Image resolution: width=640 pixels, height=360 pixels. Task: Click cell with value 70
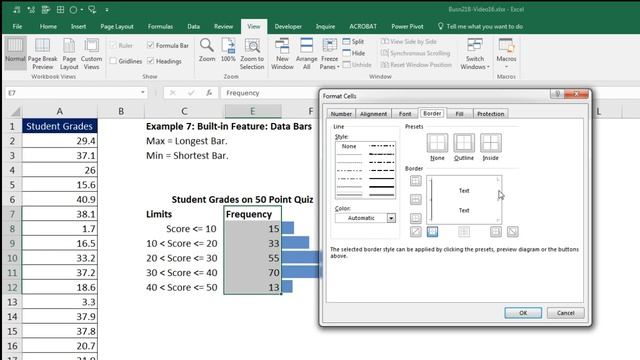253,272
